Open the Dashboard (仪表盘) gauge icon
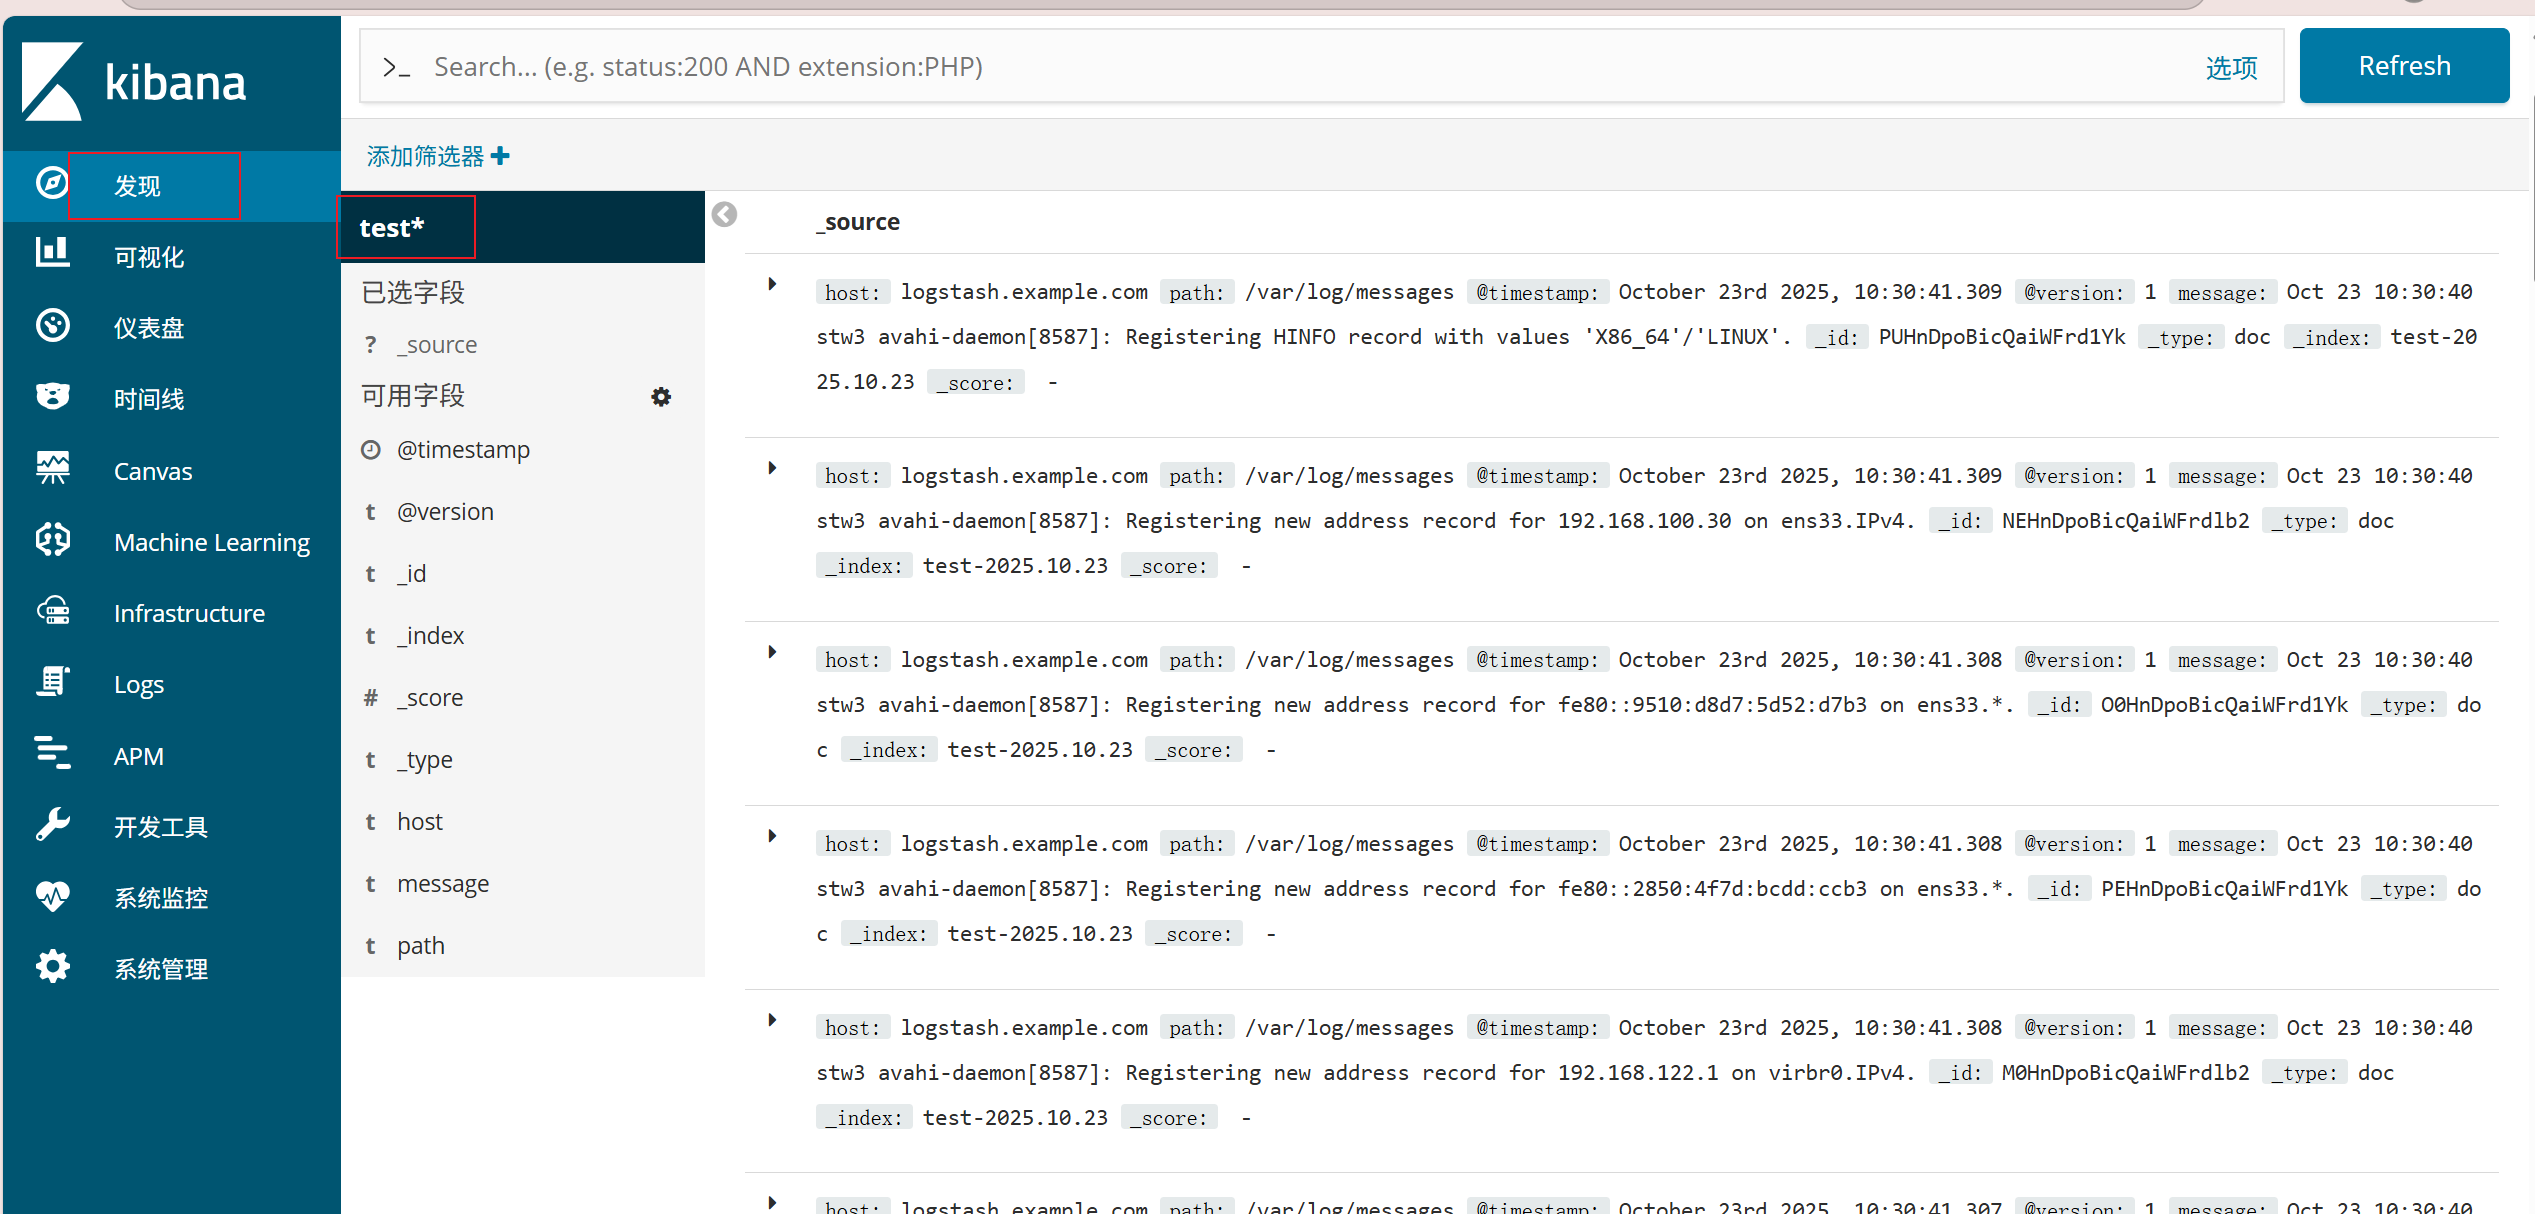This screenshot has height=1214, width=2535. [52, 325]
